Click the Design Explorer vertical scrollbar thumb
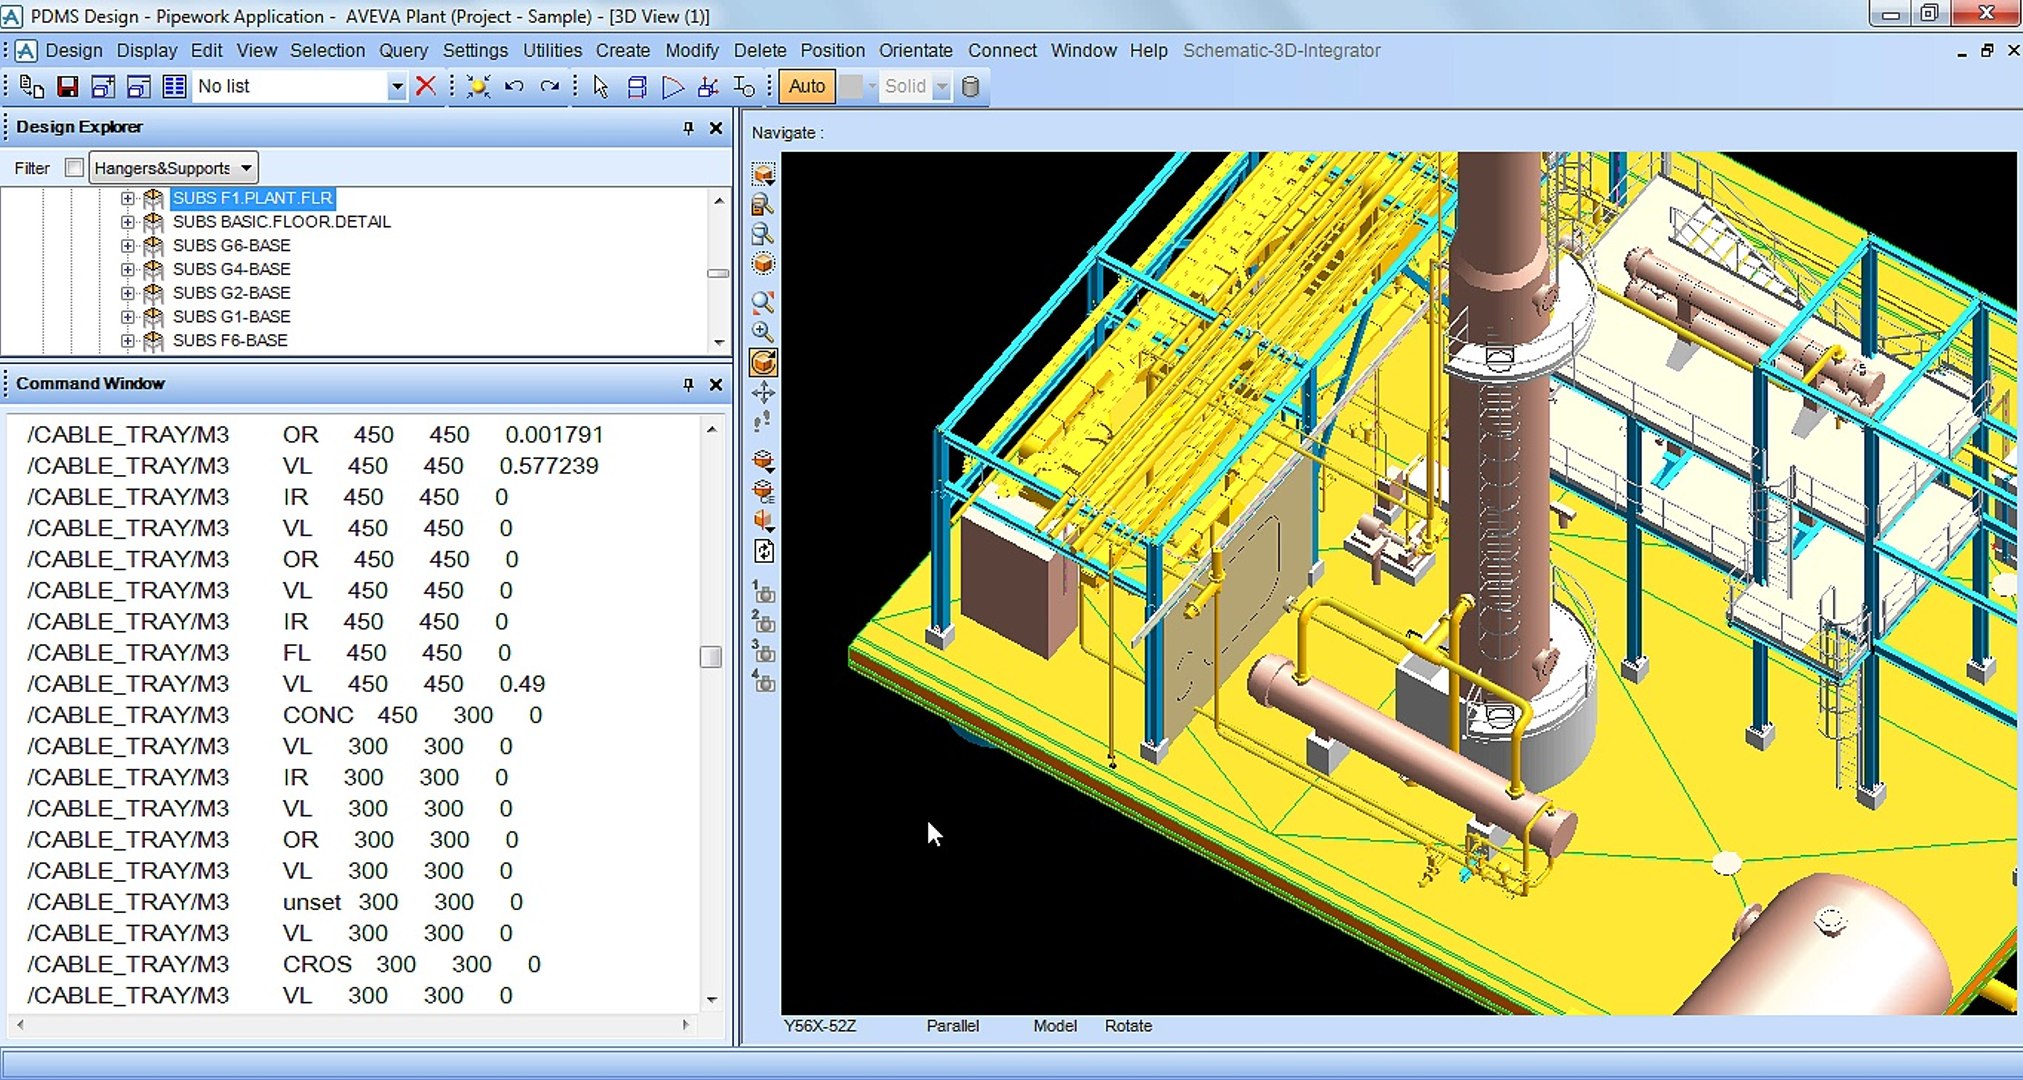Image resolution: width=2023 pixels, height=1080 pixels. 718,273
